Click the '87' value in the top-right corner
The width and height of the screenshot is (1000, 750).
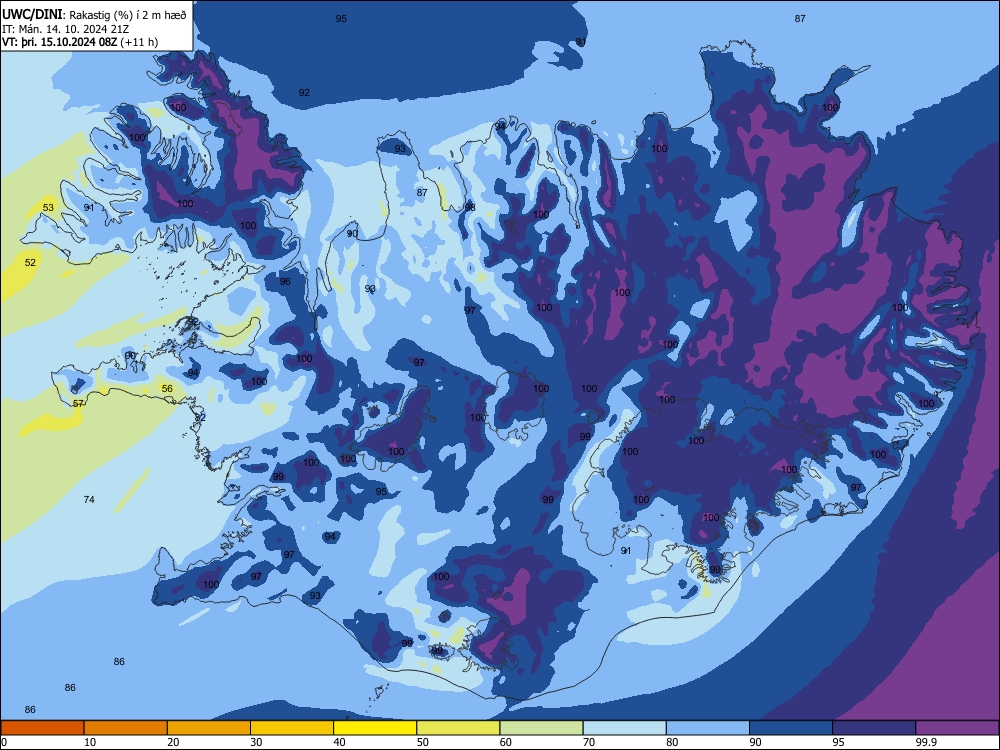coord(800,18)
